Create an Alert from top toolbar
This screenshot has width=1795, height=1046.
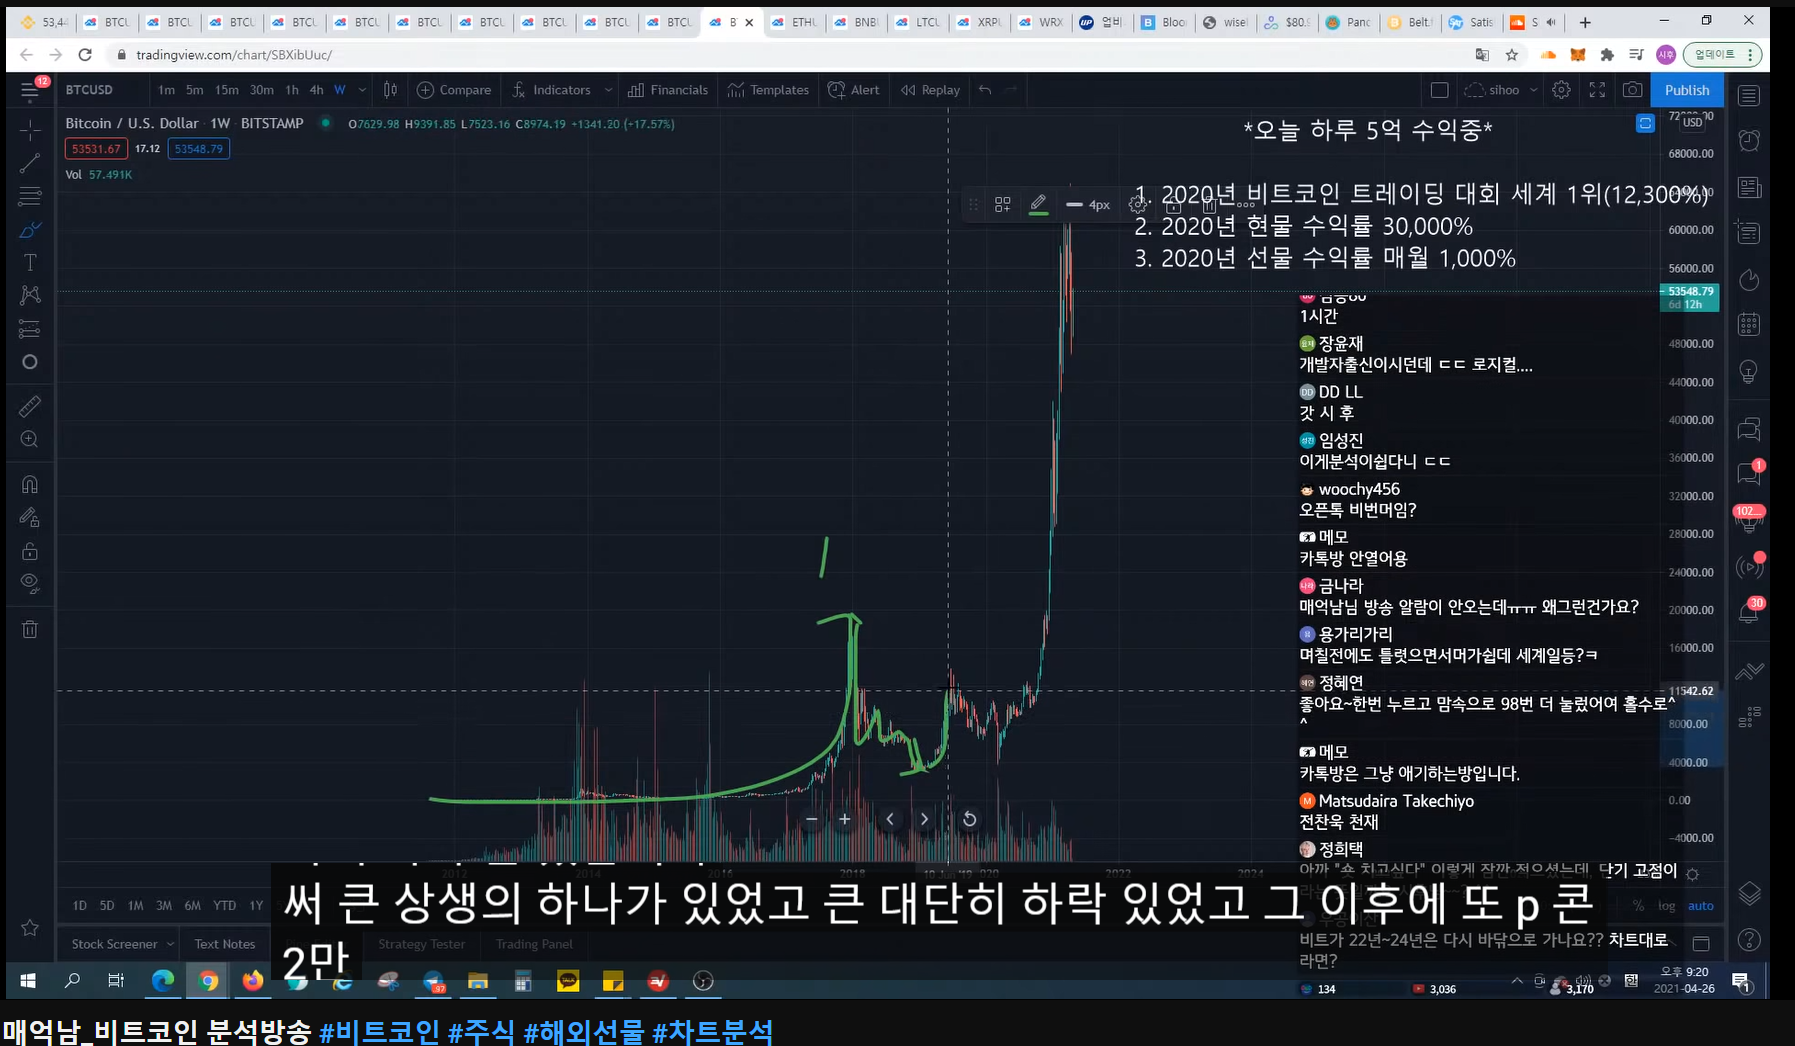pos(854,90)
